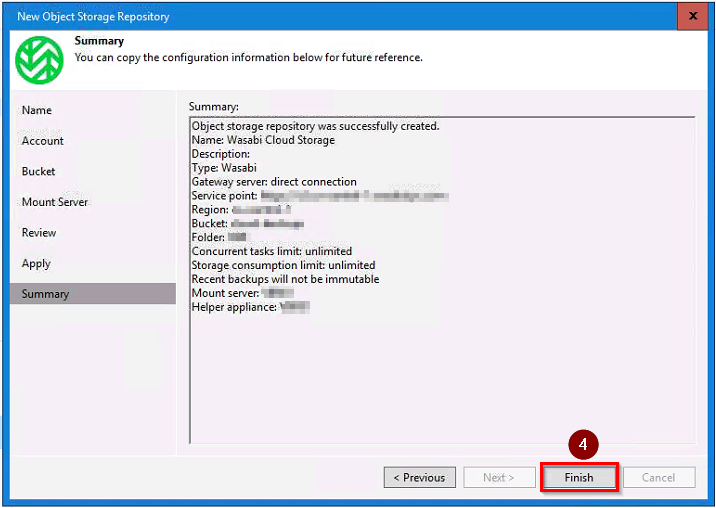Select the Account step in sidebar
The width and height of the screenshot is (716, 508).
coord(43,141)
